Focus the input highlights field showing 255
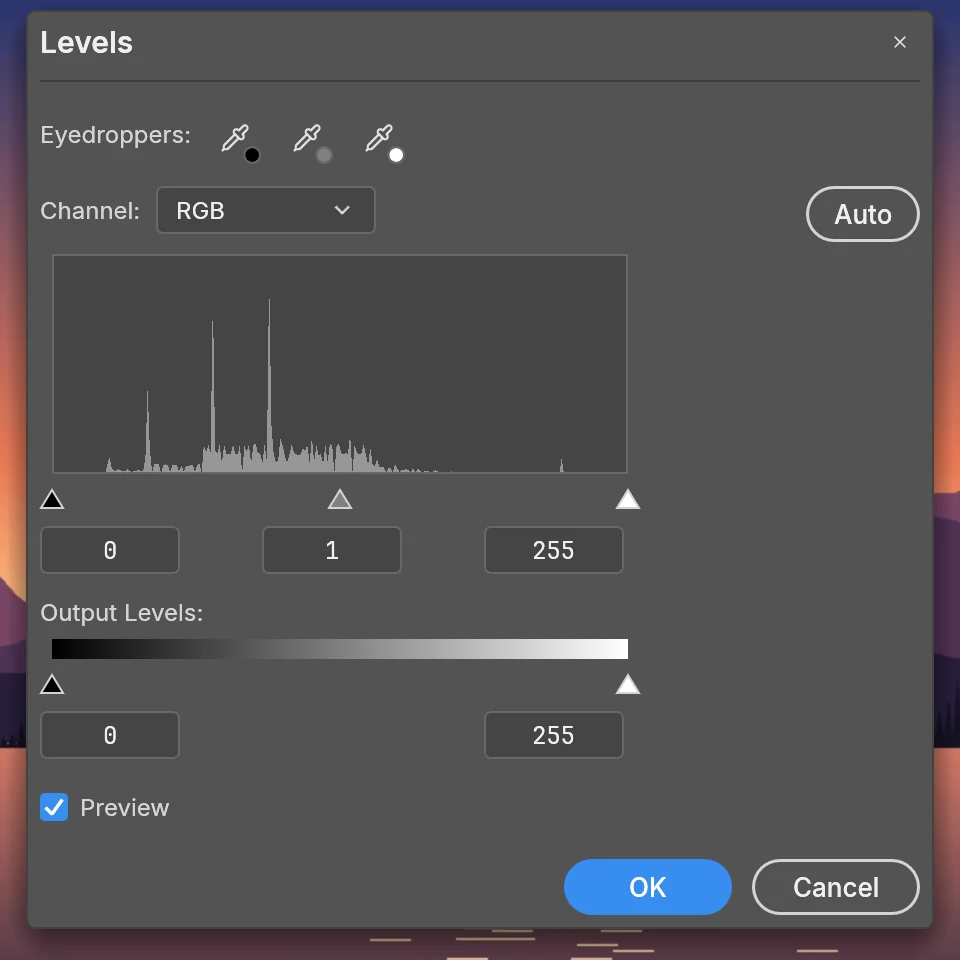The image size is (960, 960). 553,550
